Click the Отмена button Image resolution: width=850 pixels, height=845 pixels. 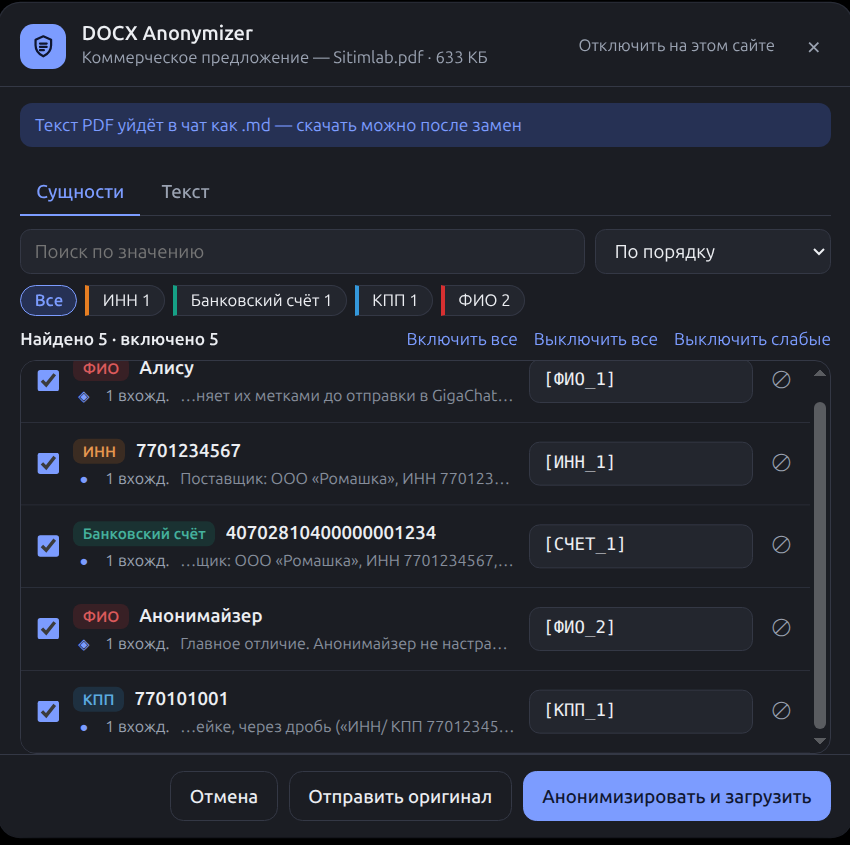pos(224,796)
